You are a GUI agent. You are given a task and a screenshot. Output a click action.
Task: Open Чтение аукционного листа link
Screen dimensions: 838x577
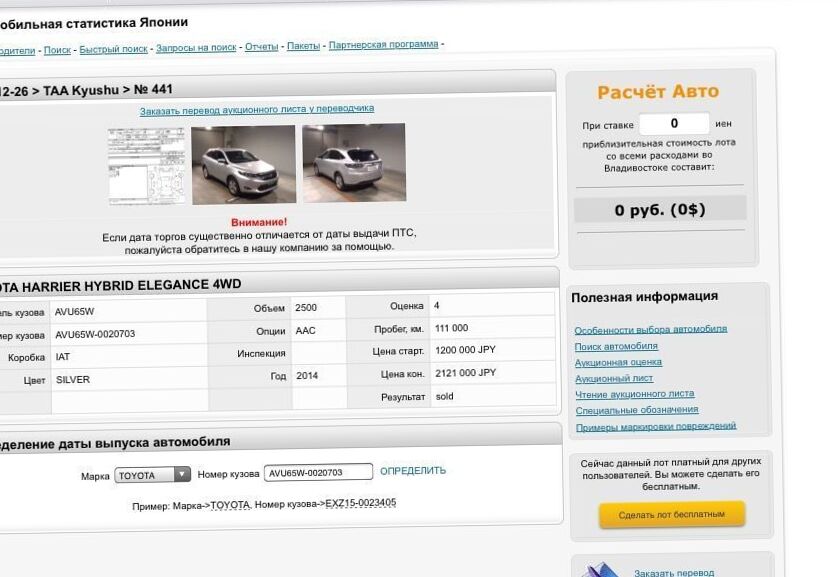pyautogui.click(x=634, y=394)
